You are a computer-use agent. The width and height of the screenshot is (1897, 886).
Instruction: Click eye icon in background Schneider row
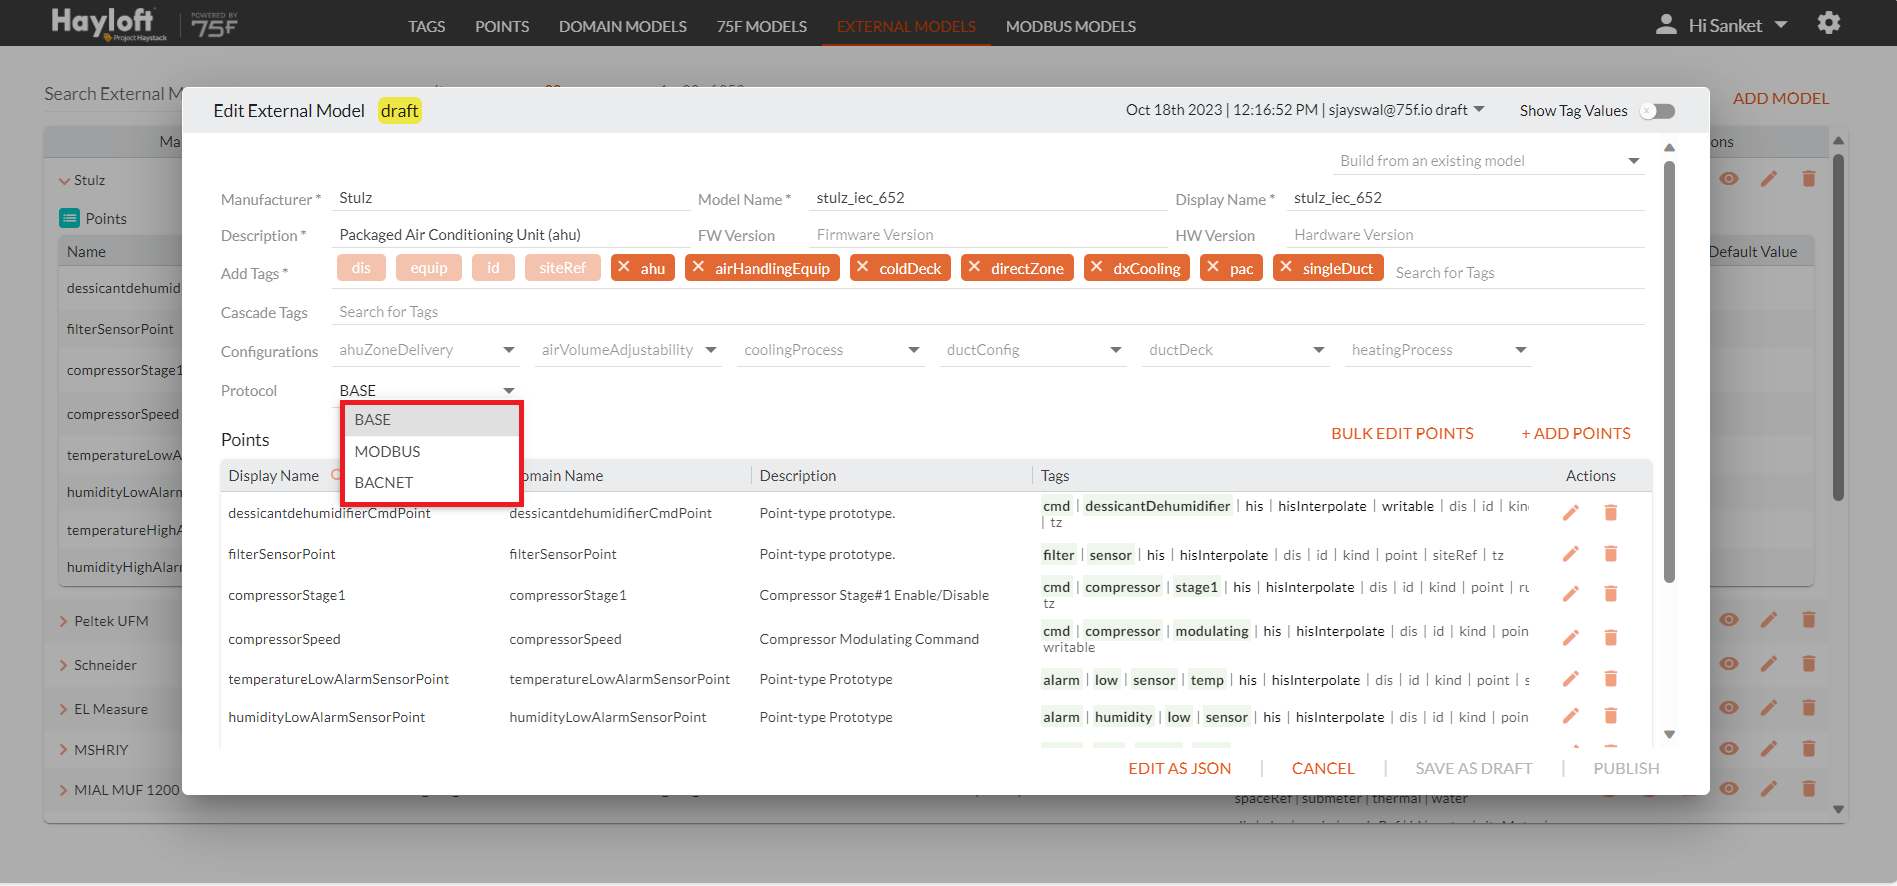[1729, 664]
